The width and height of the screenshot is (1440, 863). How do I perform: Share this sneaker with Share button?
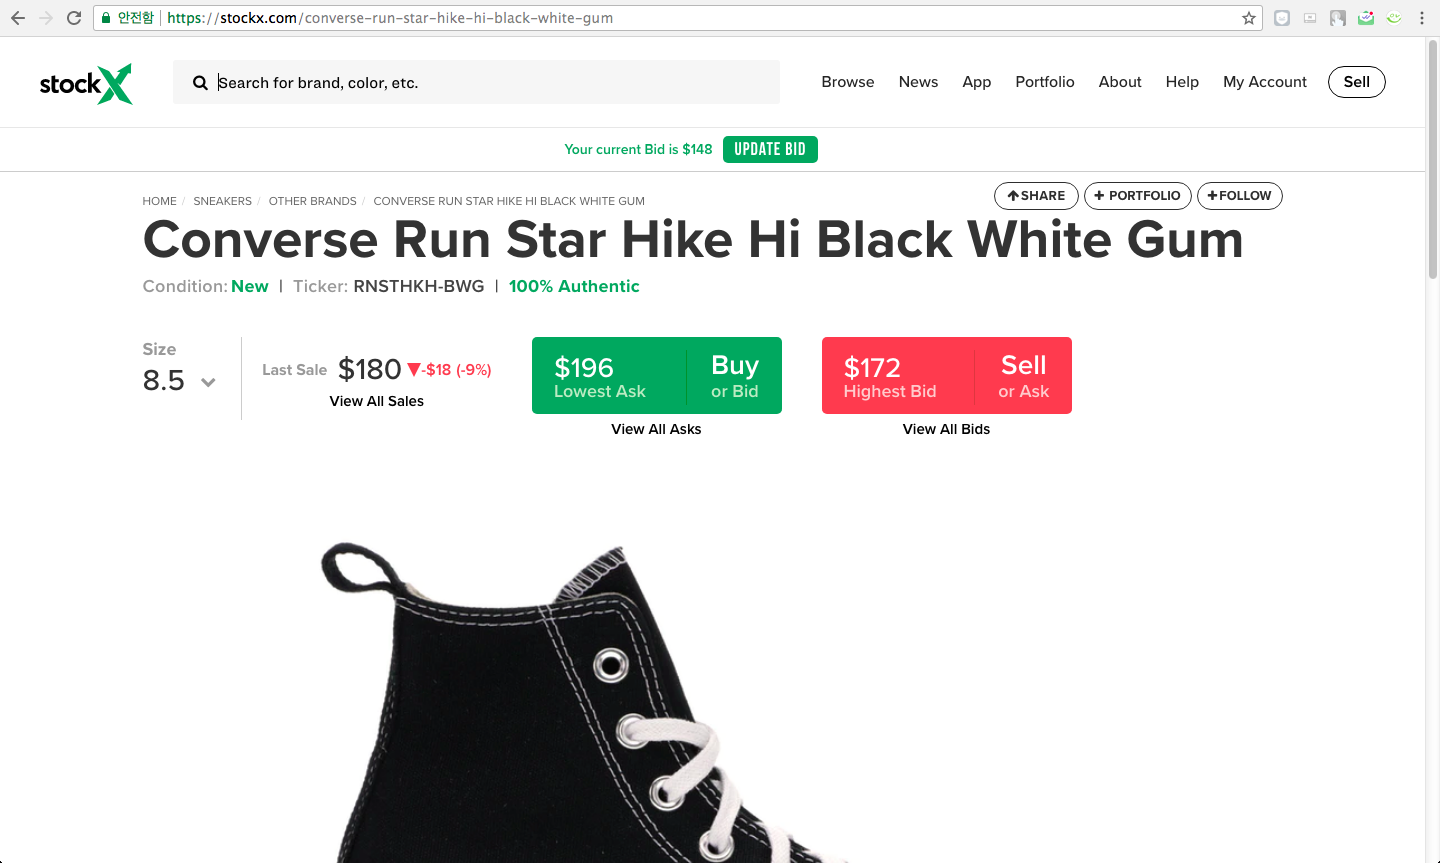1036,196
